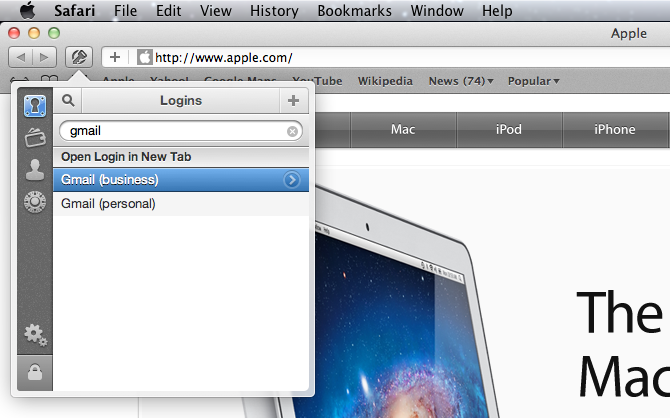Click the add bookmark plus button
Image resolution: width=670 pixels, height=418 pixels.
[115, 57]
